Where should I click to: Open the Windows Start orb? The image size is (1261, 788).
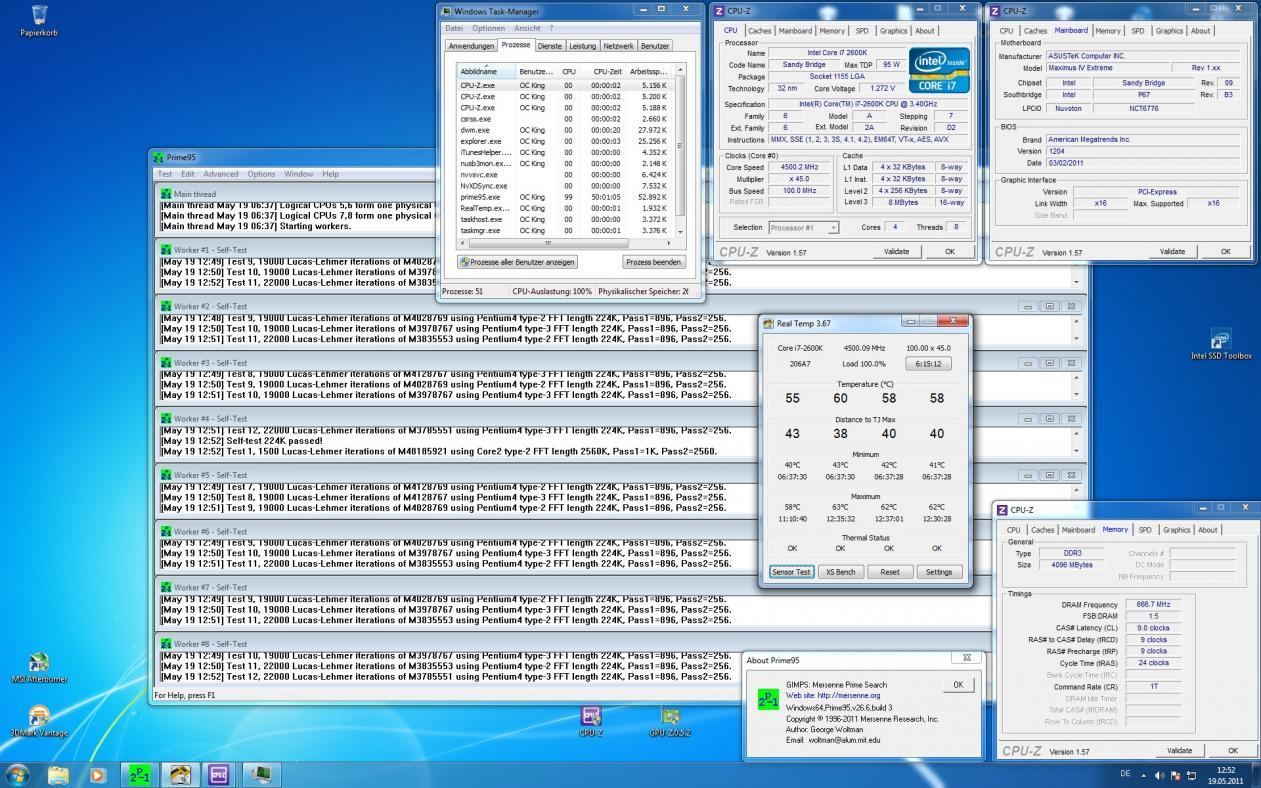[x=18, y=774]
